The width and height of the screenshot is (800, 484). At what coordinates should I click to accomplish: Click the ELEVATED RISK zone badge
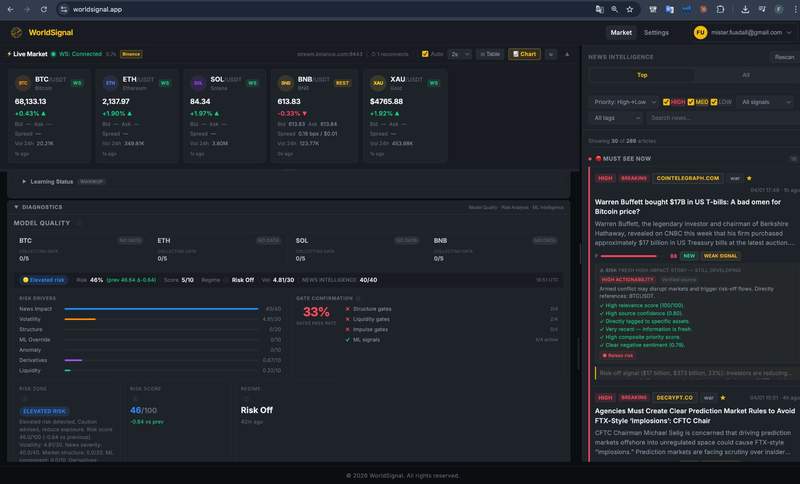pos(44,411)
